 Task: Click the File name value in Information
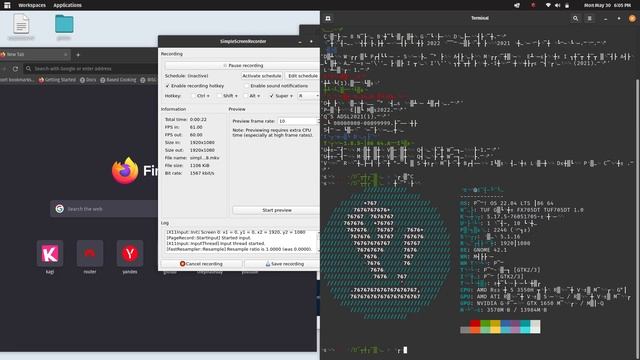204,158
